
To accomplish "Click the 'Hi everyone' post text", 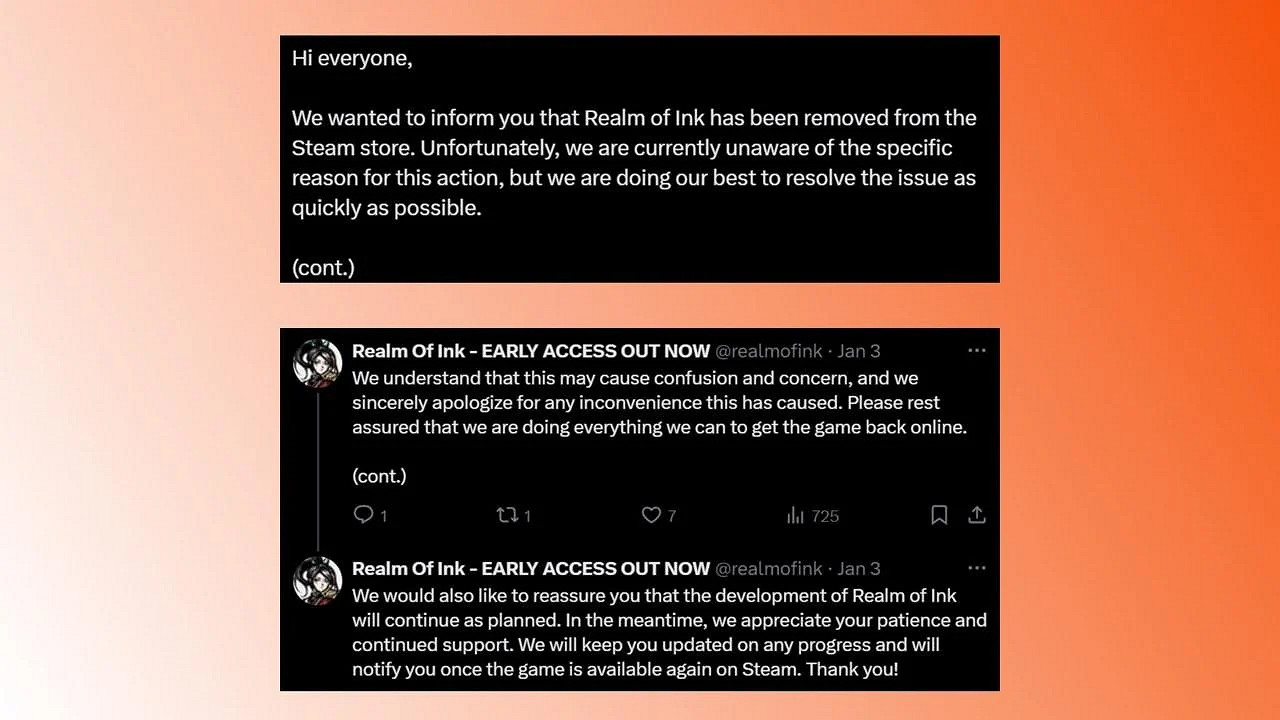I will click(x=352, y=58).
